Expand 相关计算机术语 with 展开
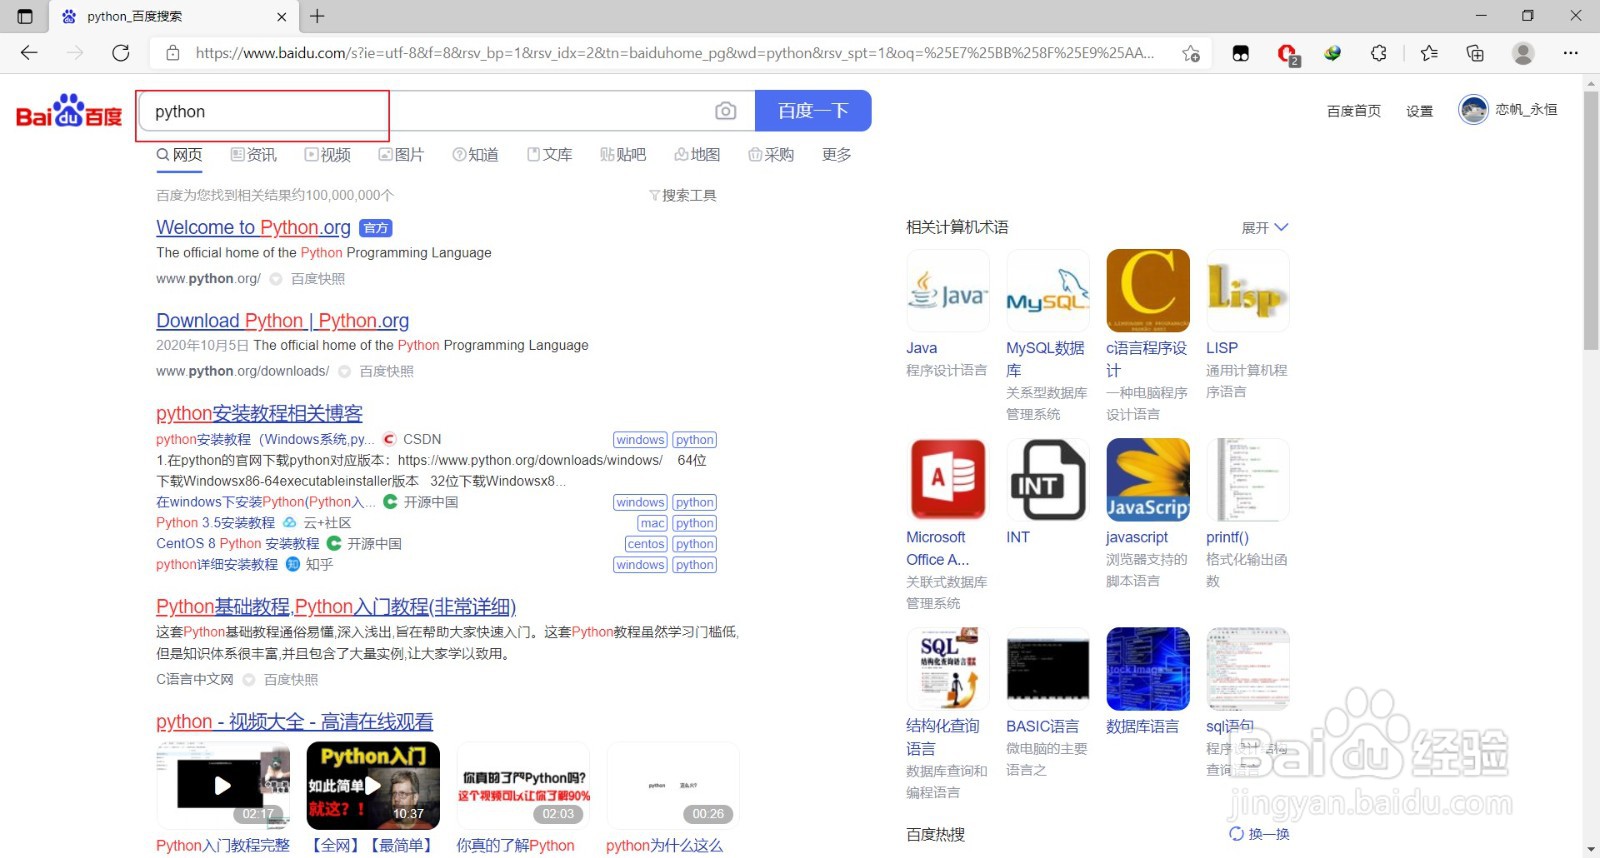 1265,228
